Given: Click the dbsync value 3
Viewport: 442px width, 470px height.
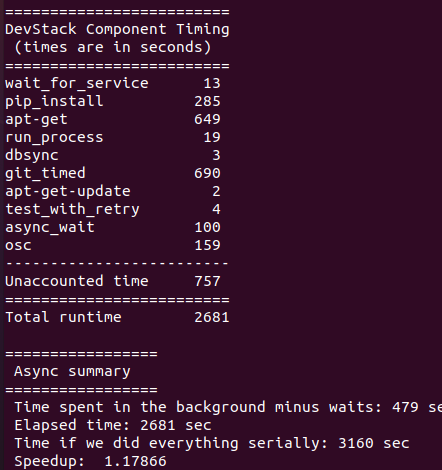Looking at the screenshot, I should pyautogui.click(x=217, y=155).
